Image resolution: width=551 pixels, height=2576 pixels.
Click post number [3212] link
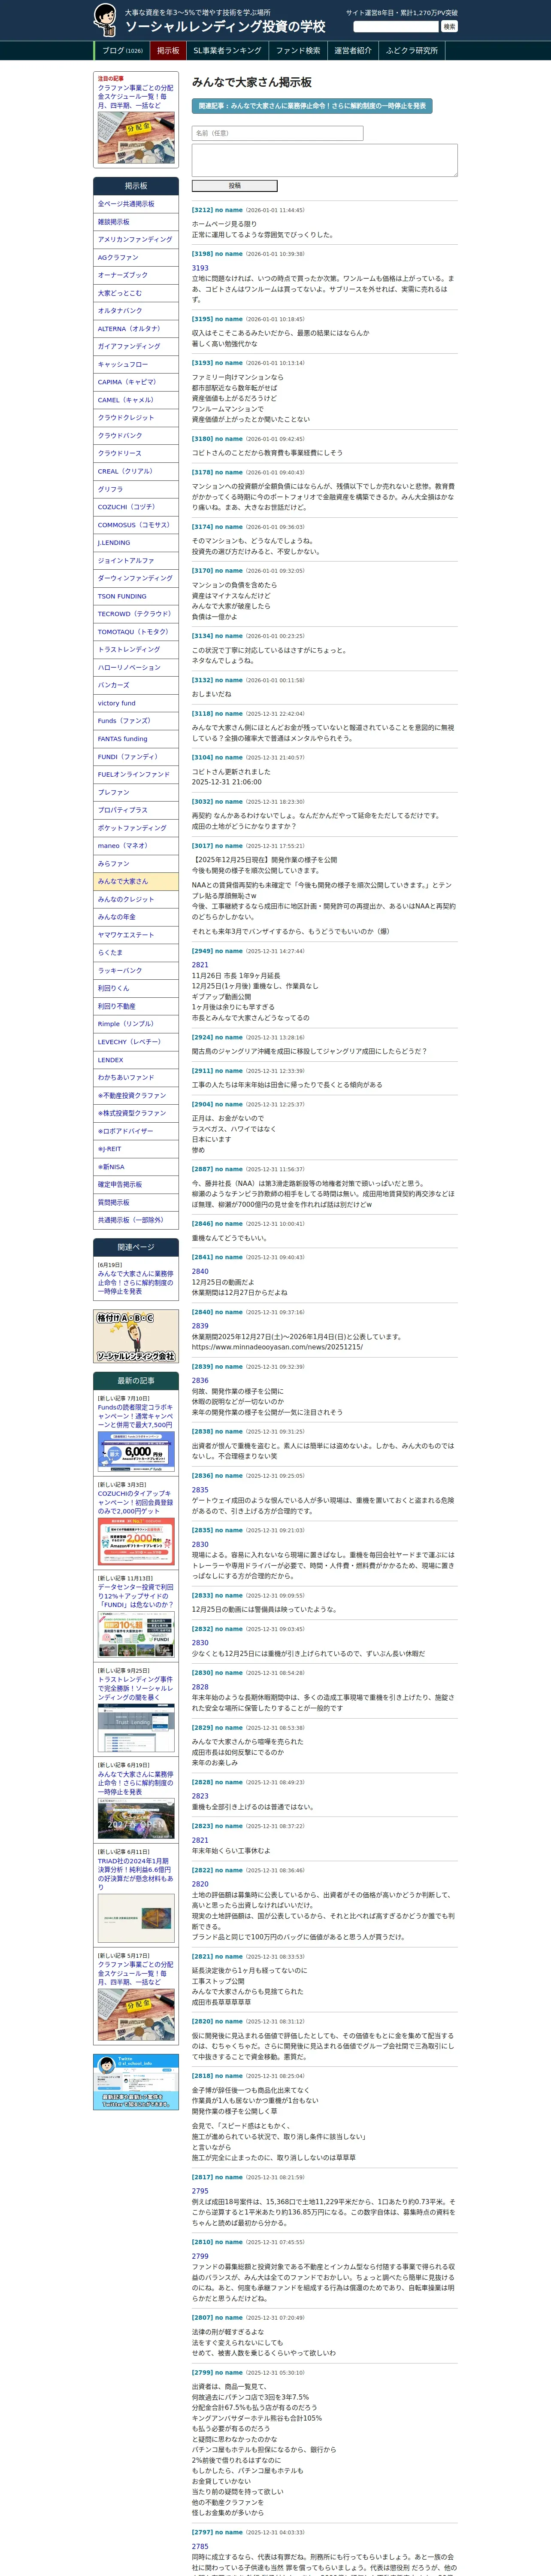click(x=202, y=210)
